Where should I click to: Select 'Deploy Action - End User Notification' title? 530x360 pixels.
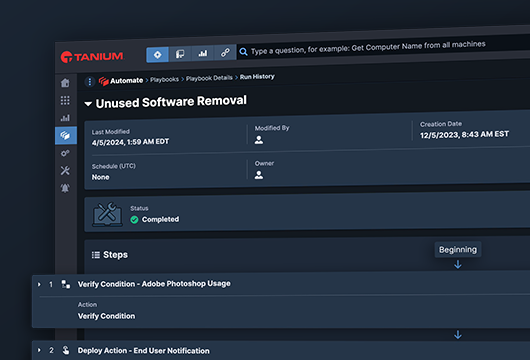click(144, 351)
